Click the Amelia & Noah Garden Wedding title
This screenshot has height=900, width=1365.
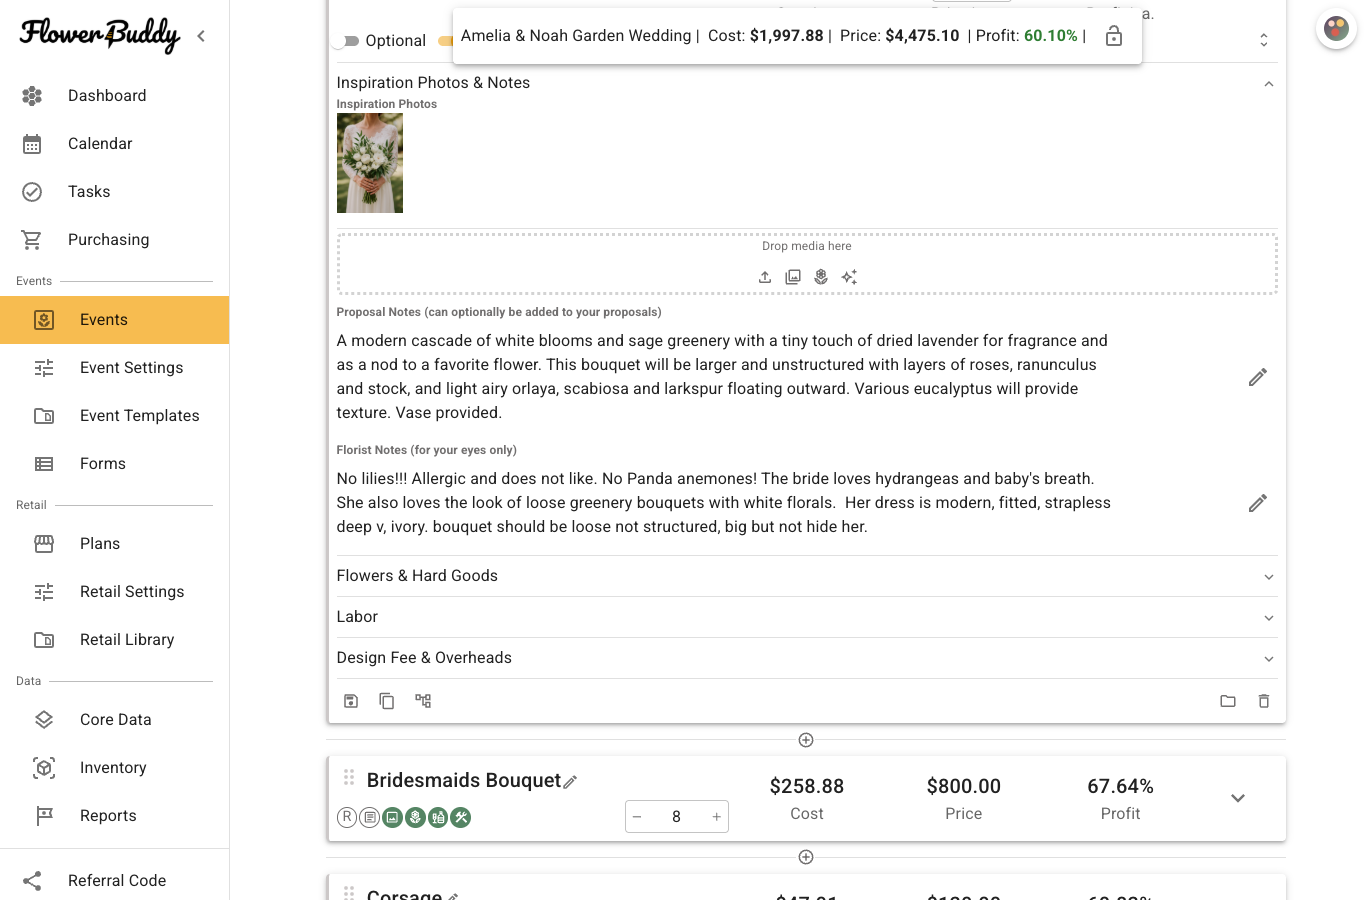coord(576,36)
